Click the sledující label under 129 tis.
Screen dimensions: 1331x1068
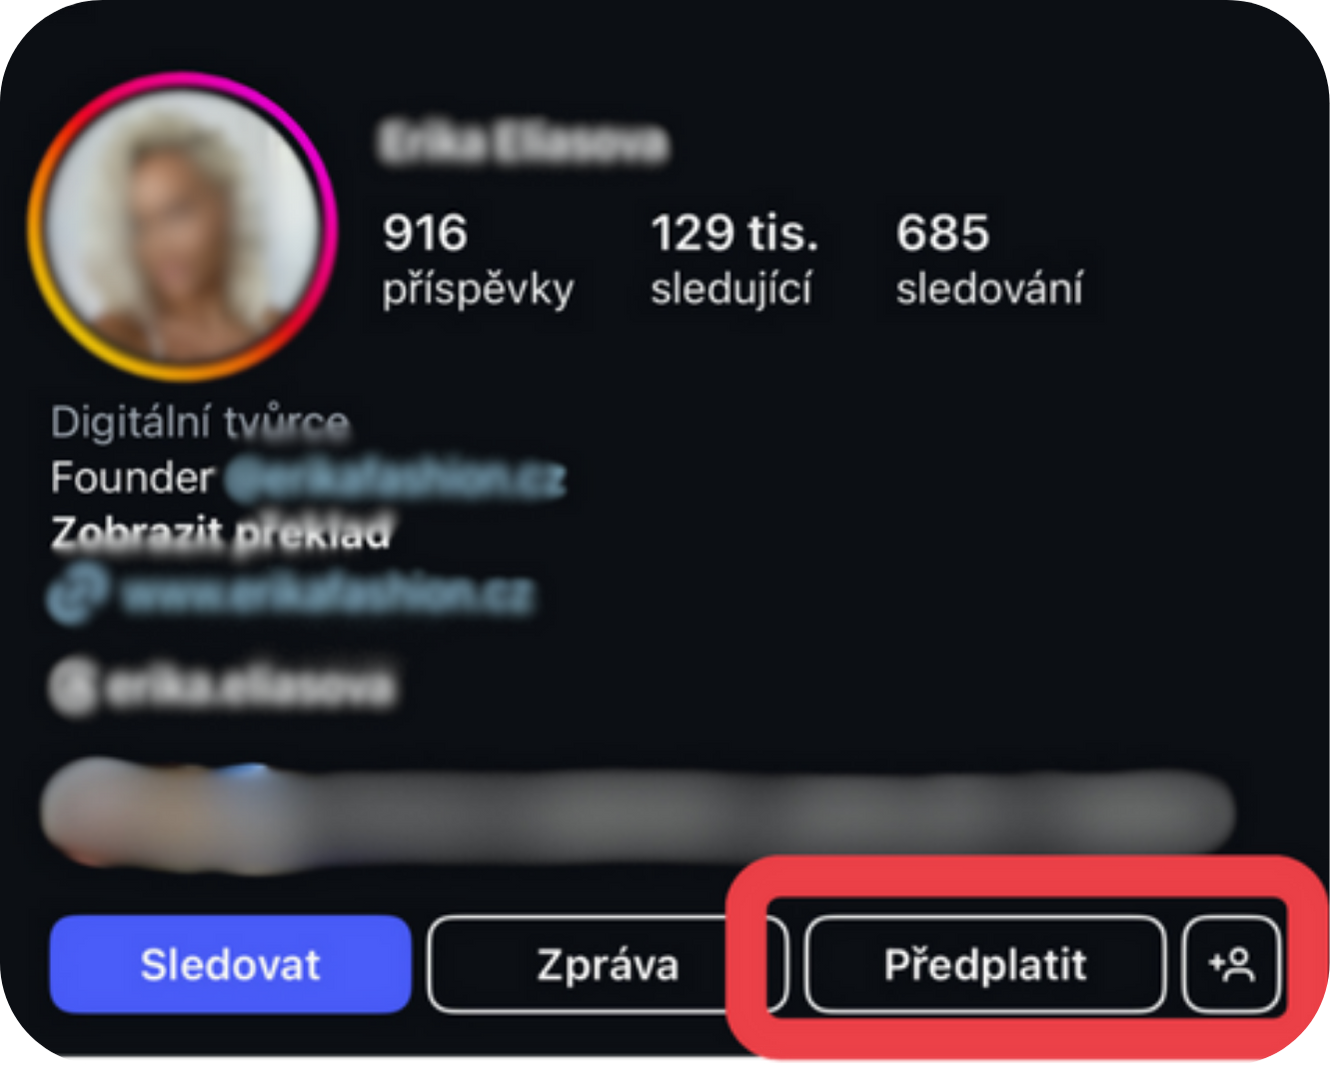pos(731,289)
